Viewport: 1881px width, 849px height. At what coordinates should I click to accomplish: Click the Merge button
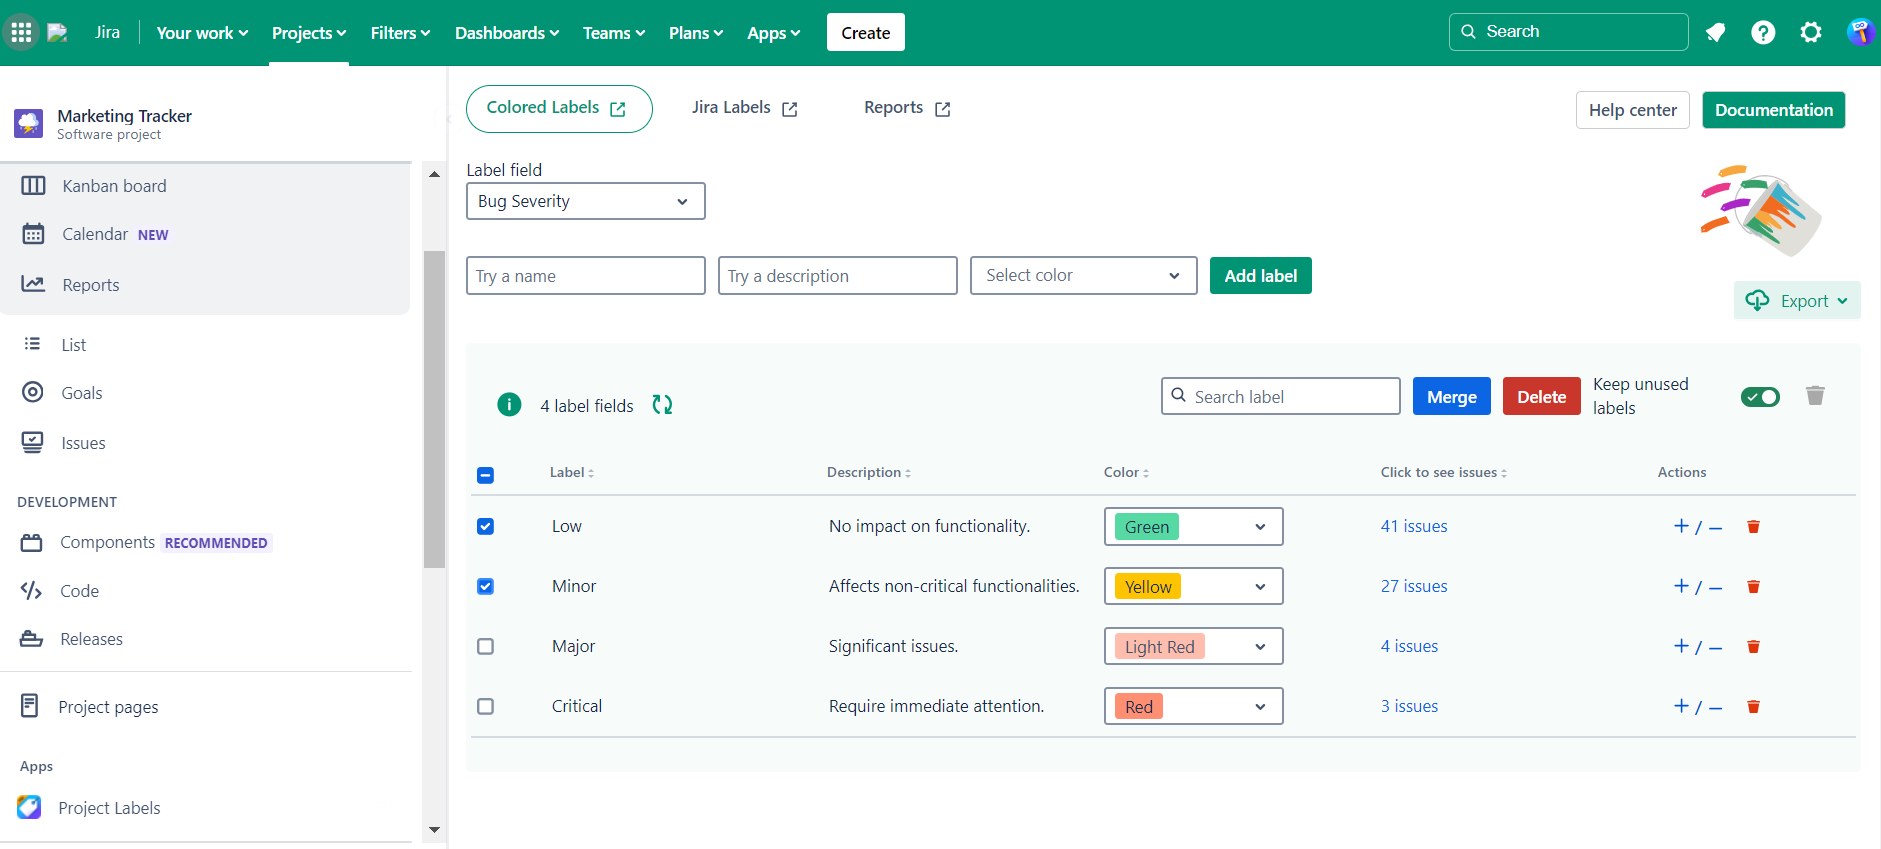pos(1451,397)
